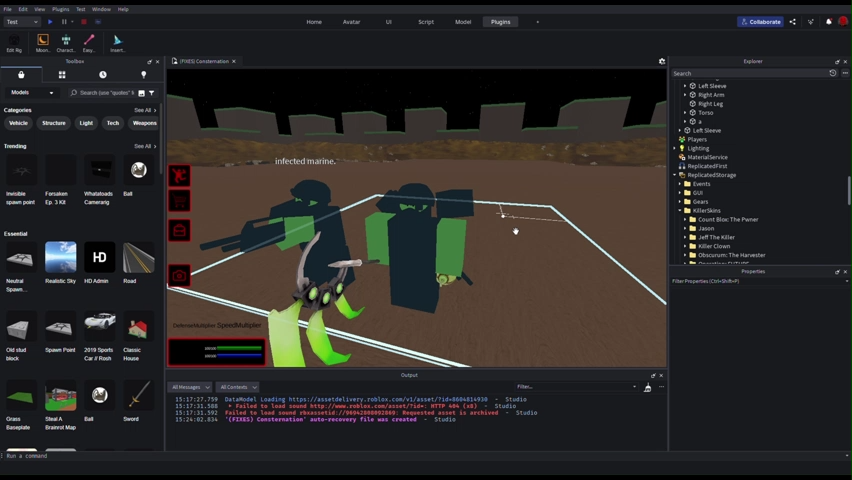Collapse the KillerSkins folder
Screen dimensions: 852x480
(680, 210)
